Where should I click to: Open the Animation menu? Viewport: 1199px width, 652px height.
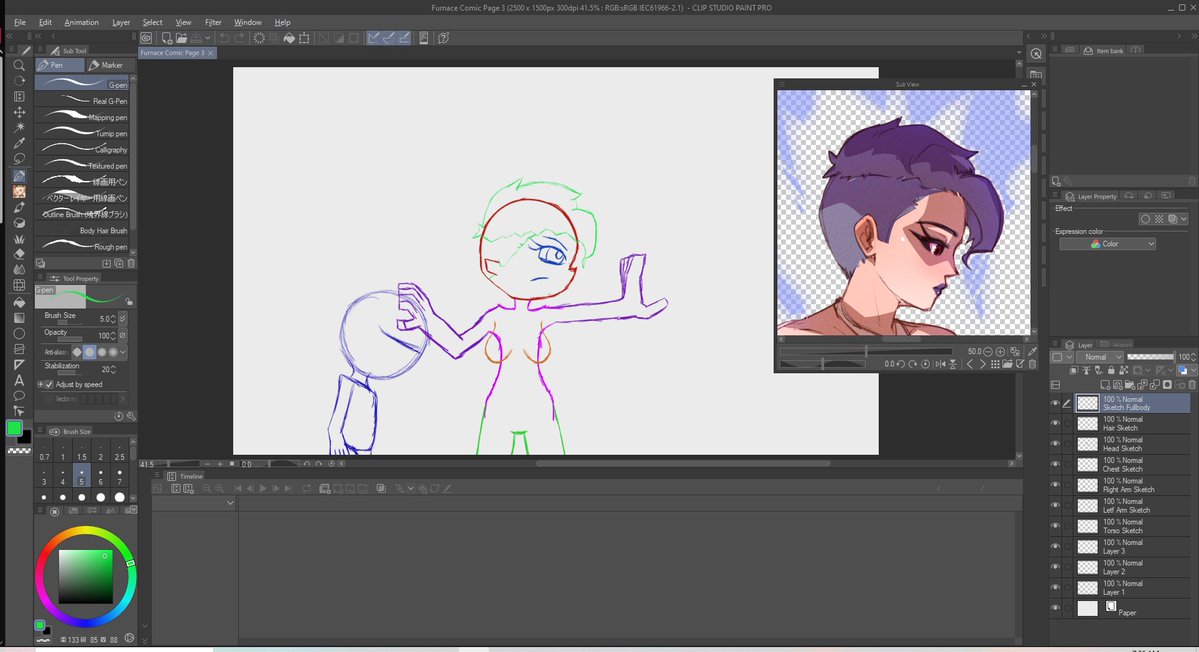tap(81, 22)
